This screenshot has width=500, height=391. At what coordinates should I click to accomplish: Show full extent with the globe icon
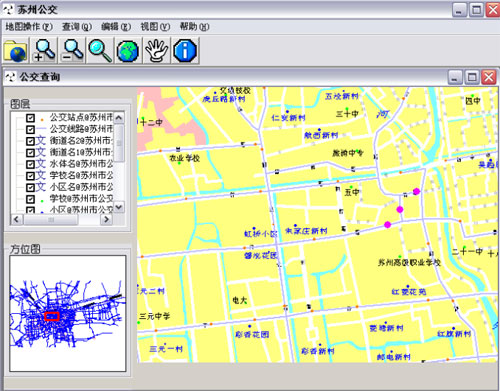click(x=128, y=51)
